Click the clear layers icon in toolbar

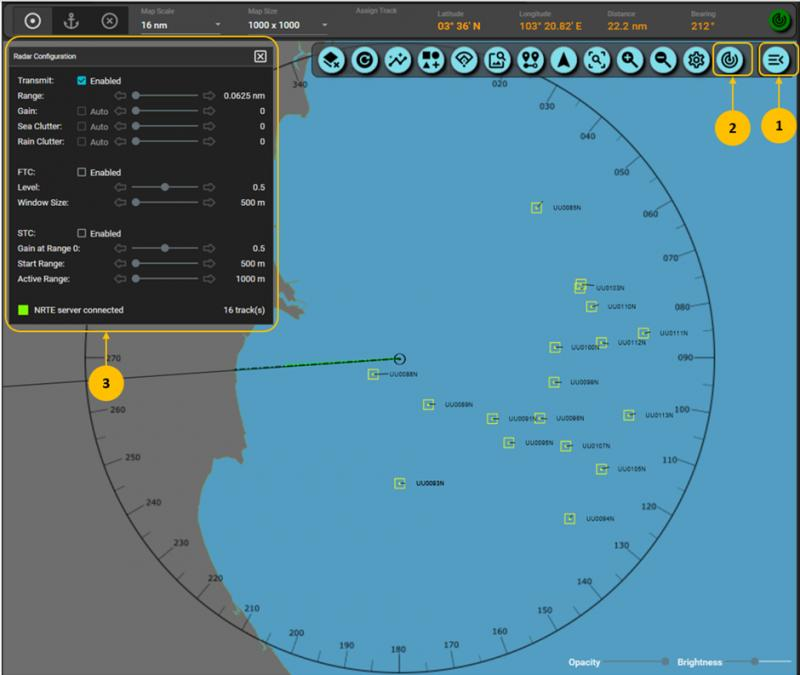pyautogui.click(x=333, y=62)
